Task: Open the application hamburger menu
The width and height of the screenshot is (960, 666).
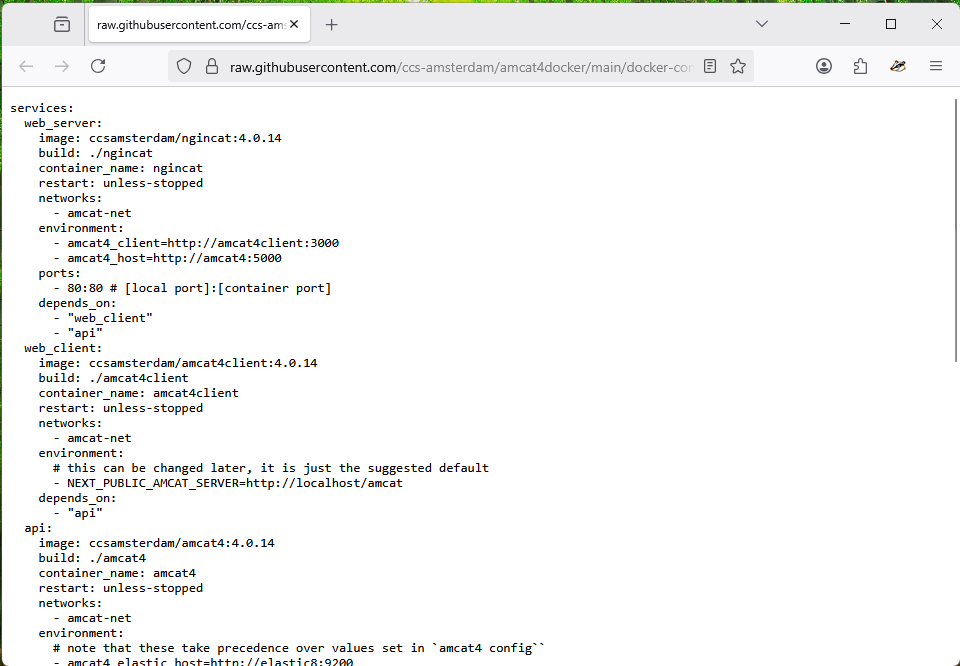Action: [x=936, y=66]
